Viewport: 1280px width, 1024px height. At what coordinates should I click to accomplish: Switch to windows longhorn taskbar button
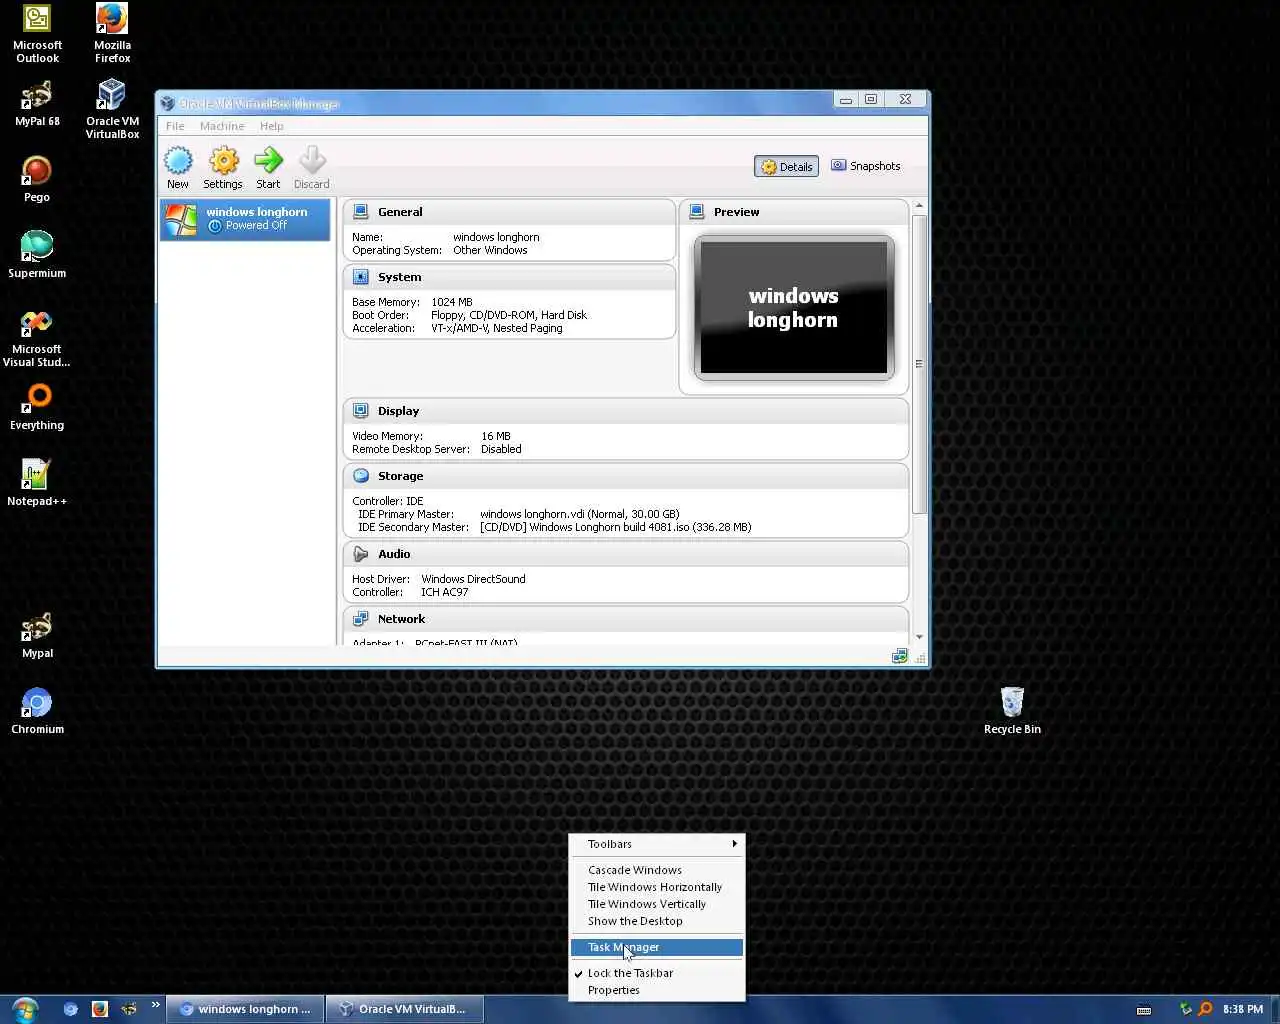coord(245,1009)
